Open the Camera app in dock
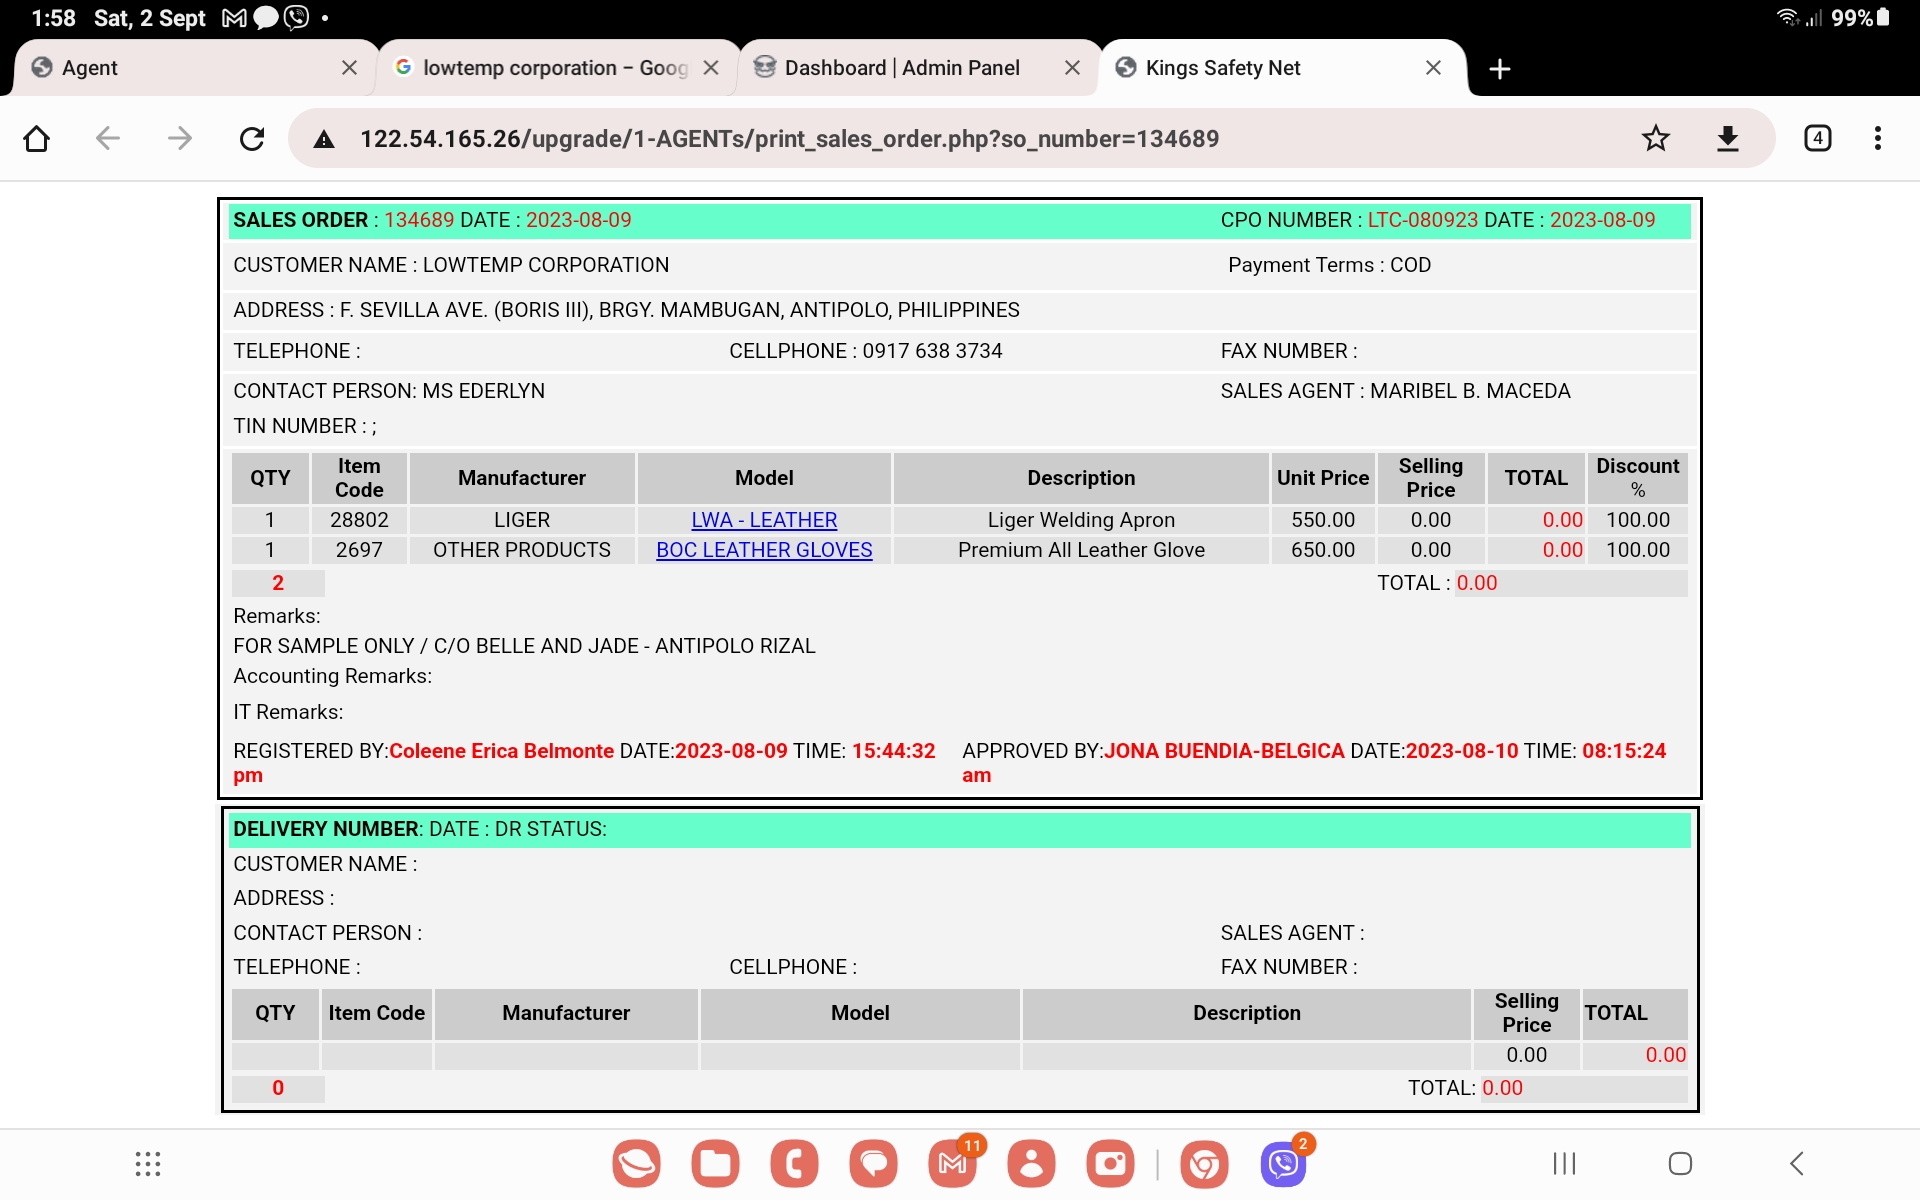The height and width of the screenshot is (1200, 1920). pyautogui.click(x=1111, y=1163)
